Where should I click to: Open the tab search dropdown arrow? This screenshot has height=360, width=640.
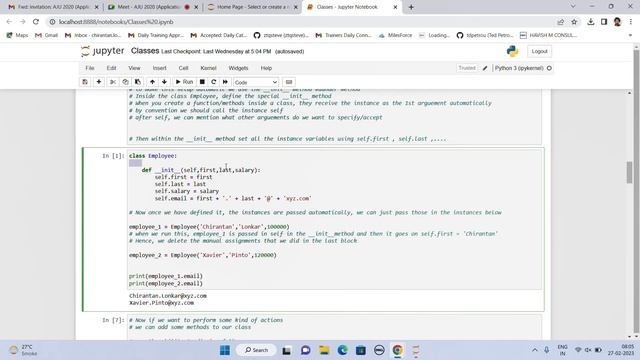(x=573, y=7)
